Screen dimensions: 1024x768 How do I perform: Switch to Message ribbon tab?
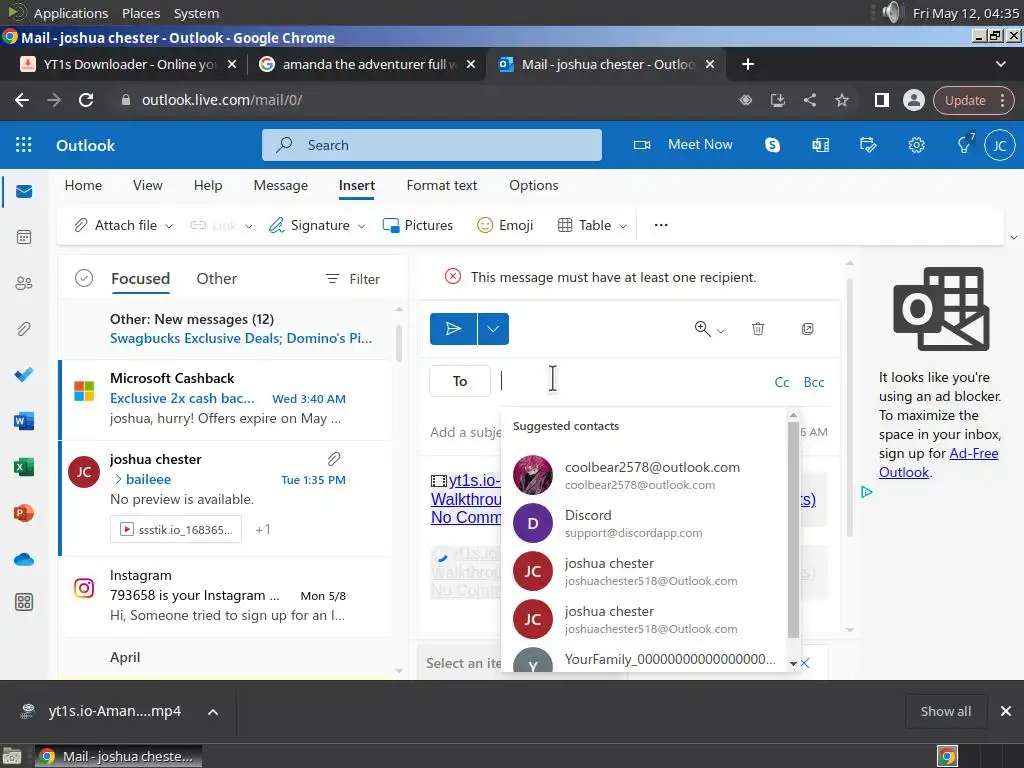click(281, 185)
